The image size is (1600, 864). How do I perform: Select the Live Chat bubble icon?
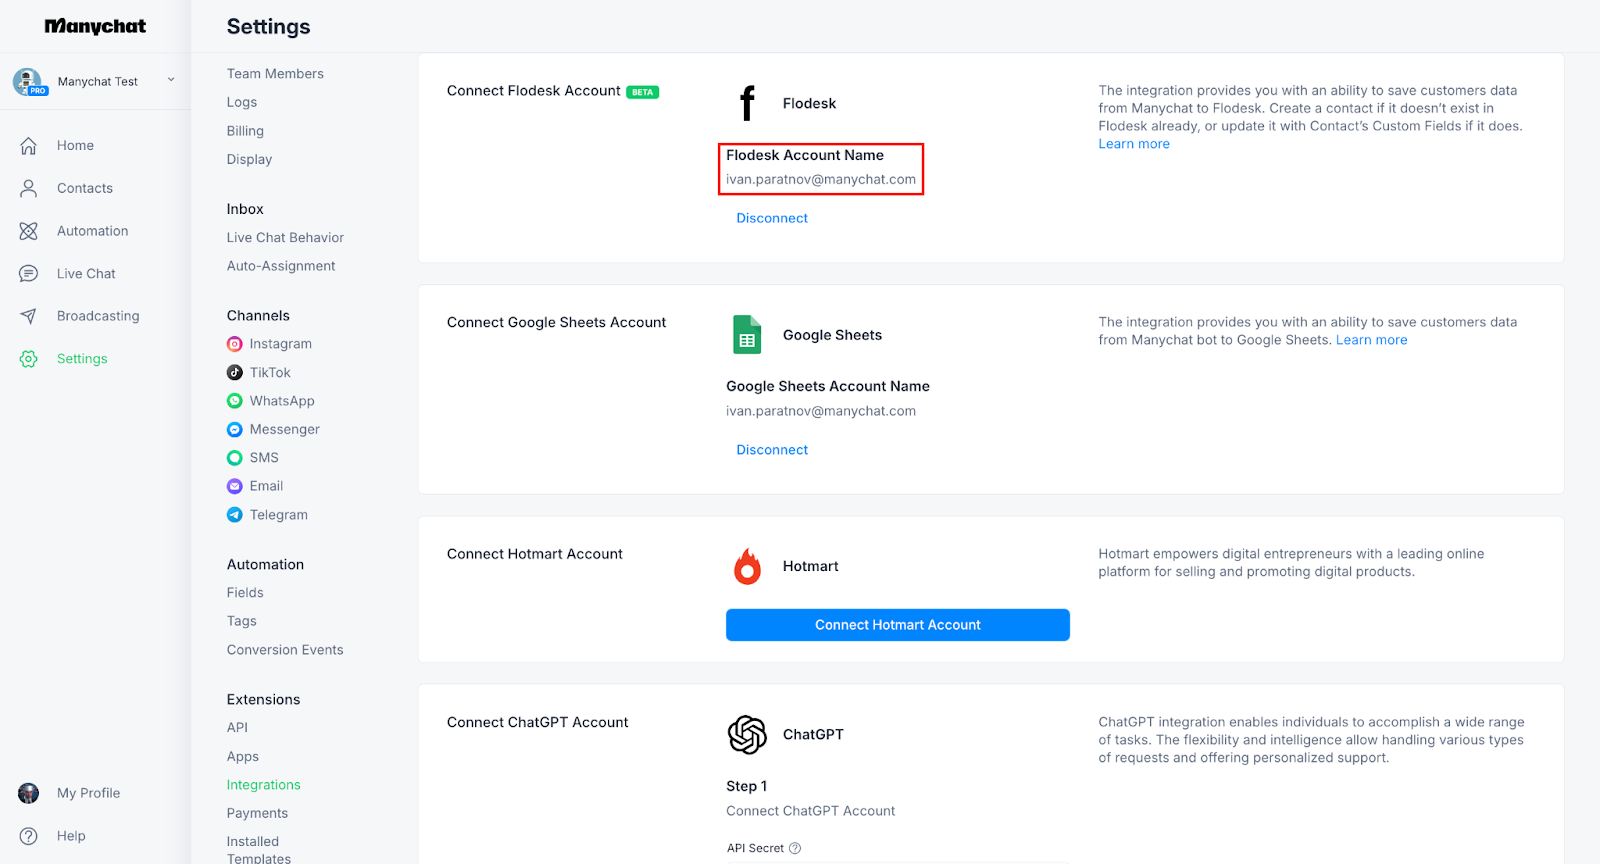coord(29,274)
